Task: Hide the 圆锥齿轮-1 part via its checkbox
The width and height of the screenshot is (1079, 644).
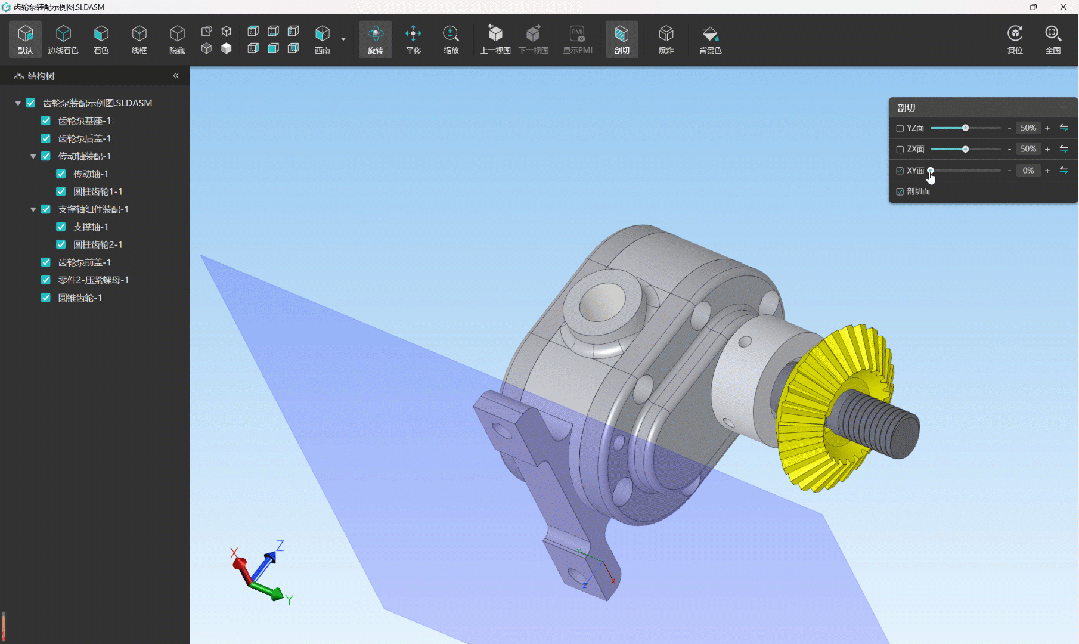Action: click(x=46, y=298)
